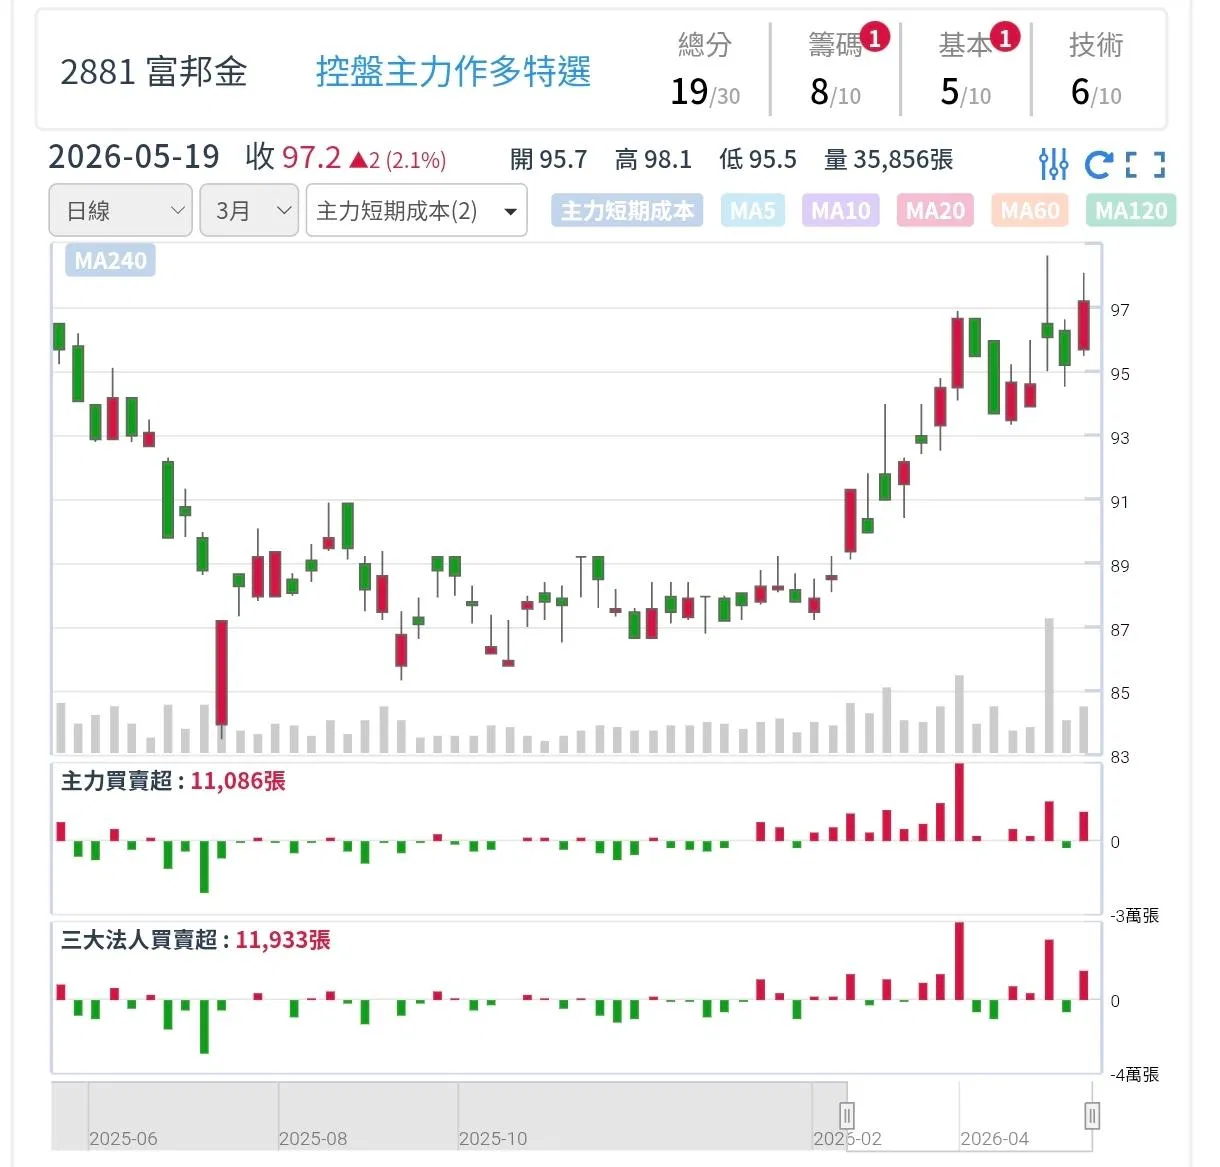The width and height of the screenshot is (1220, 1167).
Task: Toggle the MA5 moving average
Action: tap(753, 211)
